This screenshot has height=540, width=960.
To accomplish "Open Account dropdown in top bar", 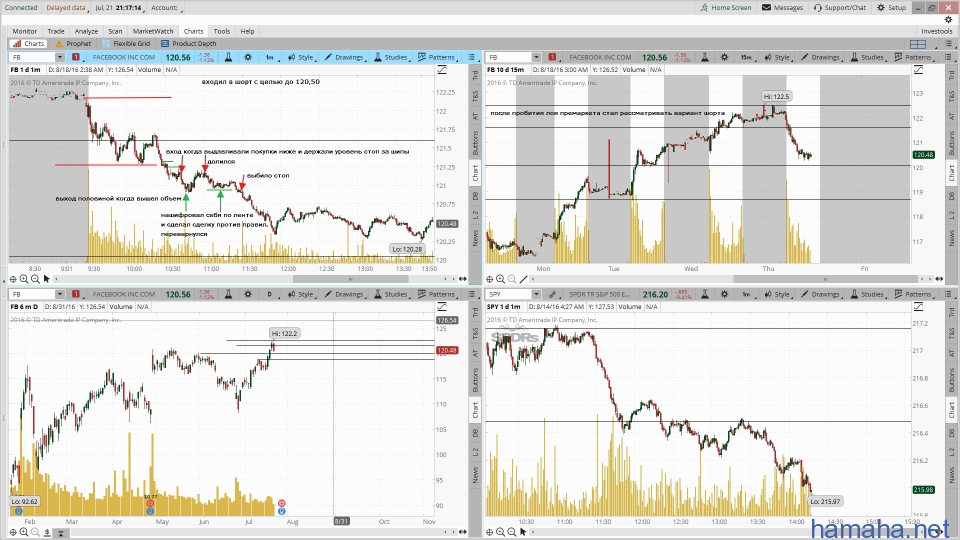I will coord(167,8).
